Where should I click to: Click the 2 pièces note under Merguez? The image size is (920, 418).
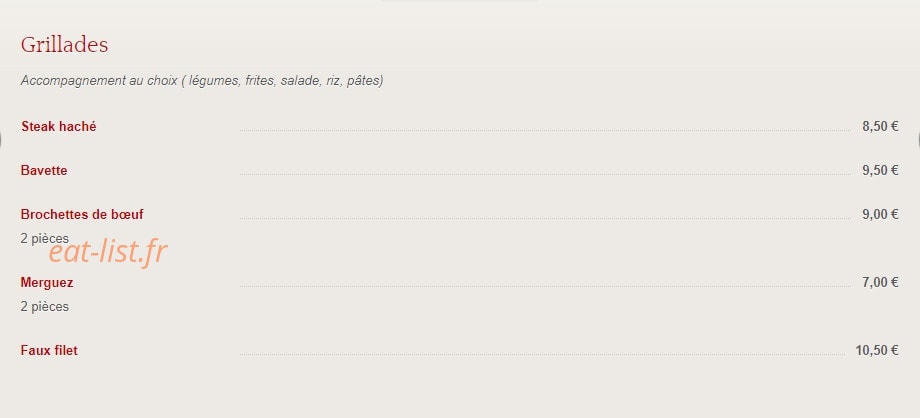[x=45, y=306]
